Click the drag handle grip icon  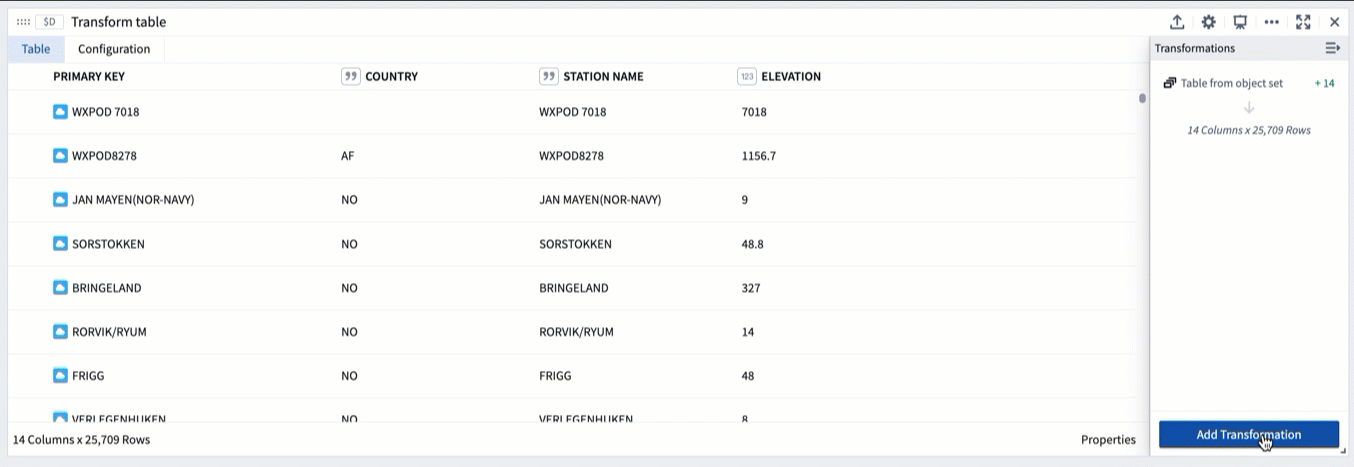click(23, 22)
